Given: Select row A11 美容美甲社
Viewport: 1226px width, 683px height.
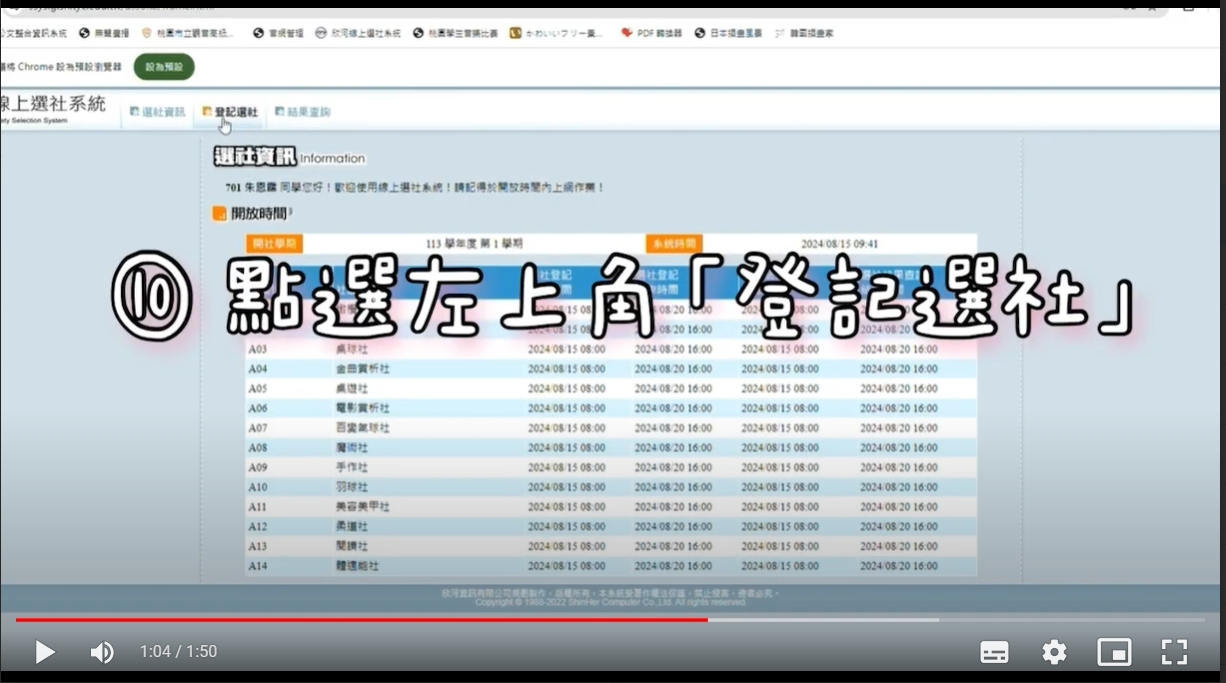Looking at the screenshot, I should 611,507.
